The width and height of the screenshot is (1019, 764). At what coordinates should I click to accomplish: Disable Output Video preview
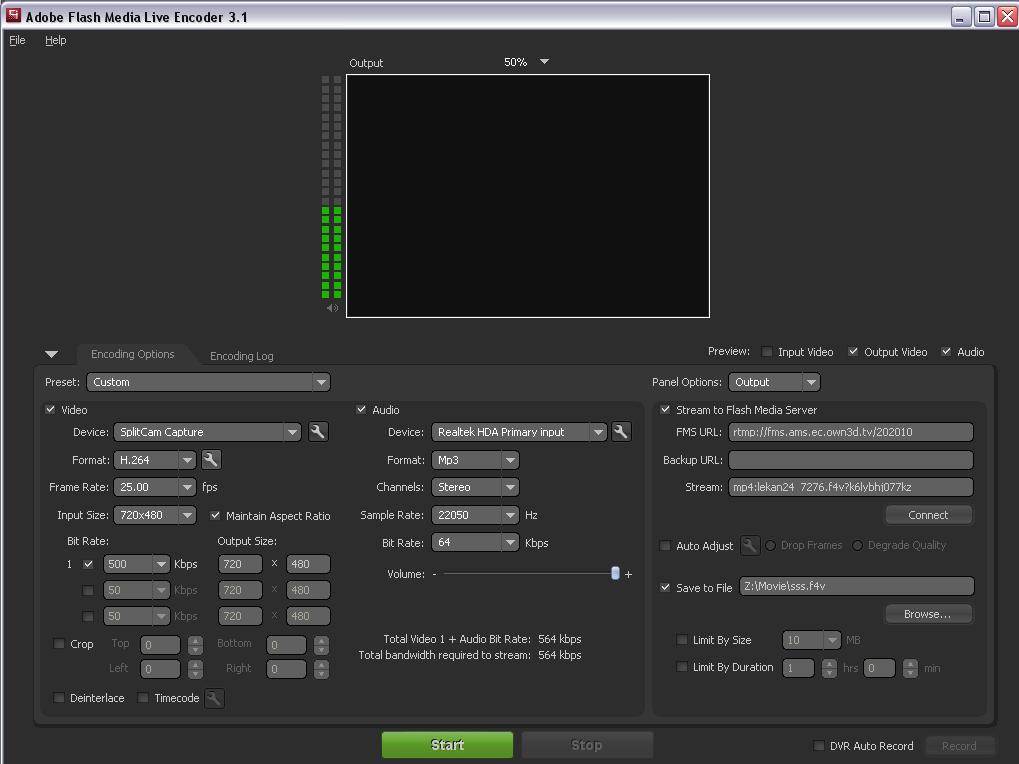(853, 351)
